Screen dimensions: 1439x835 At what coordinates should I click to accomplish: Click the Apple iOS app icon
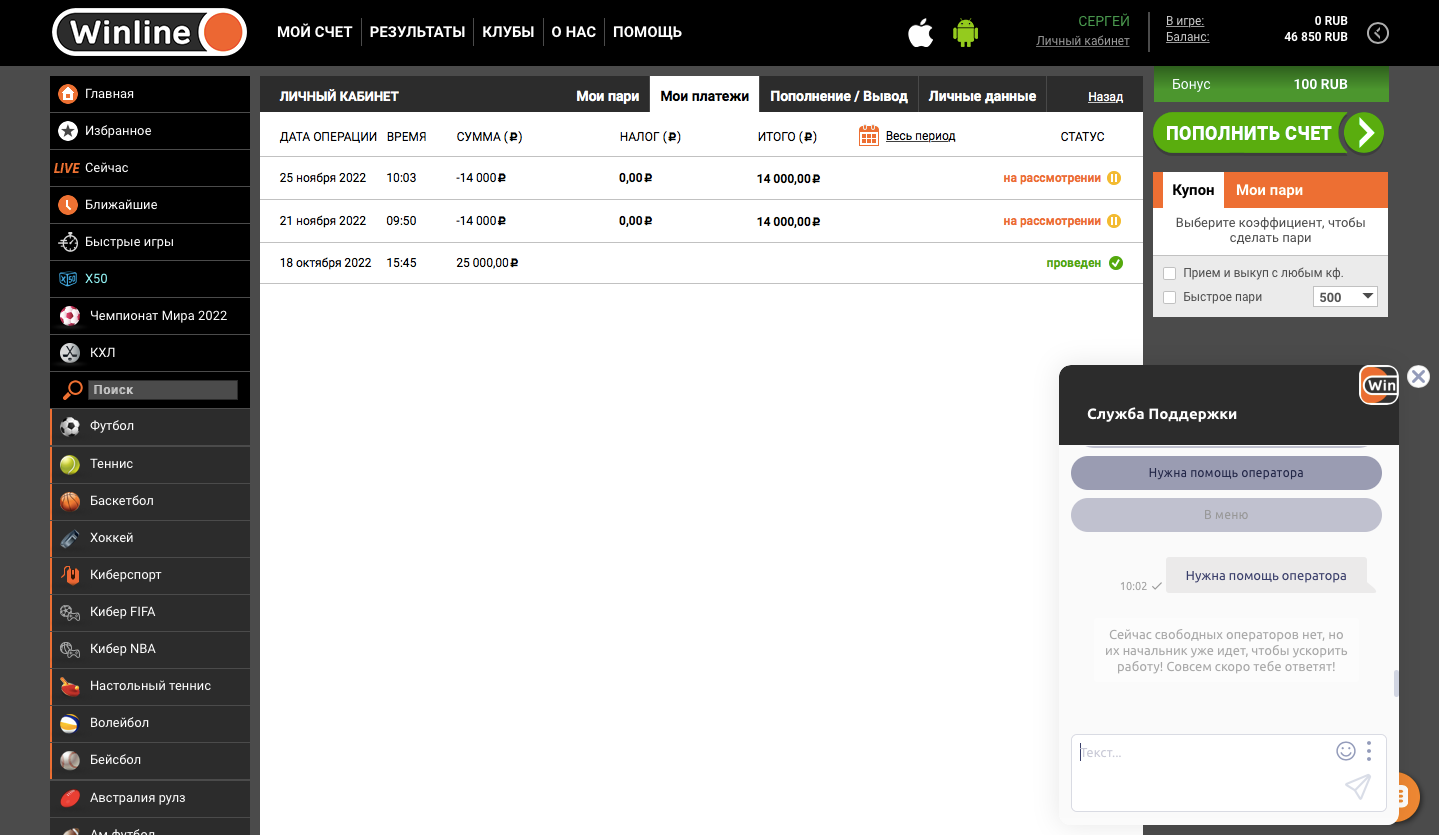920,33
